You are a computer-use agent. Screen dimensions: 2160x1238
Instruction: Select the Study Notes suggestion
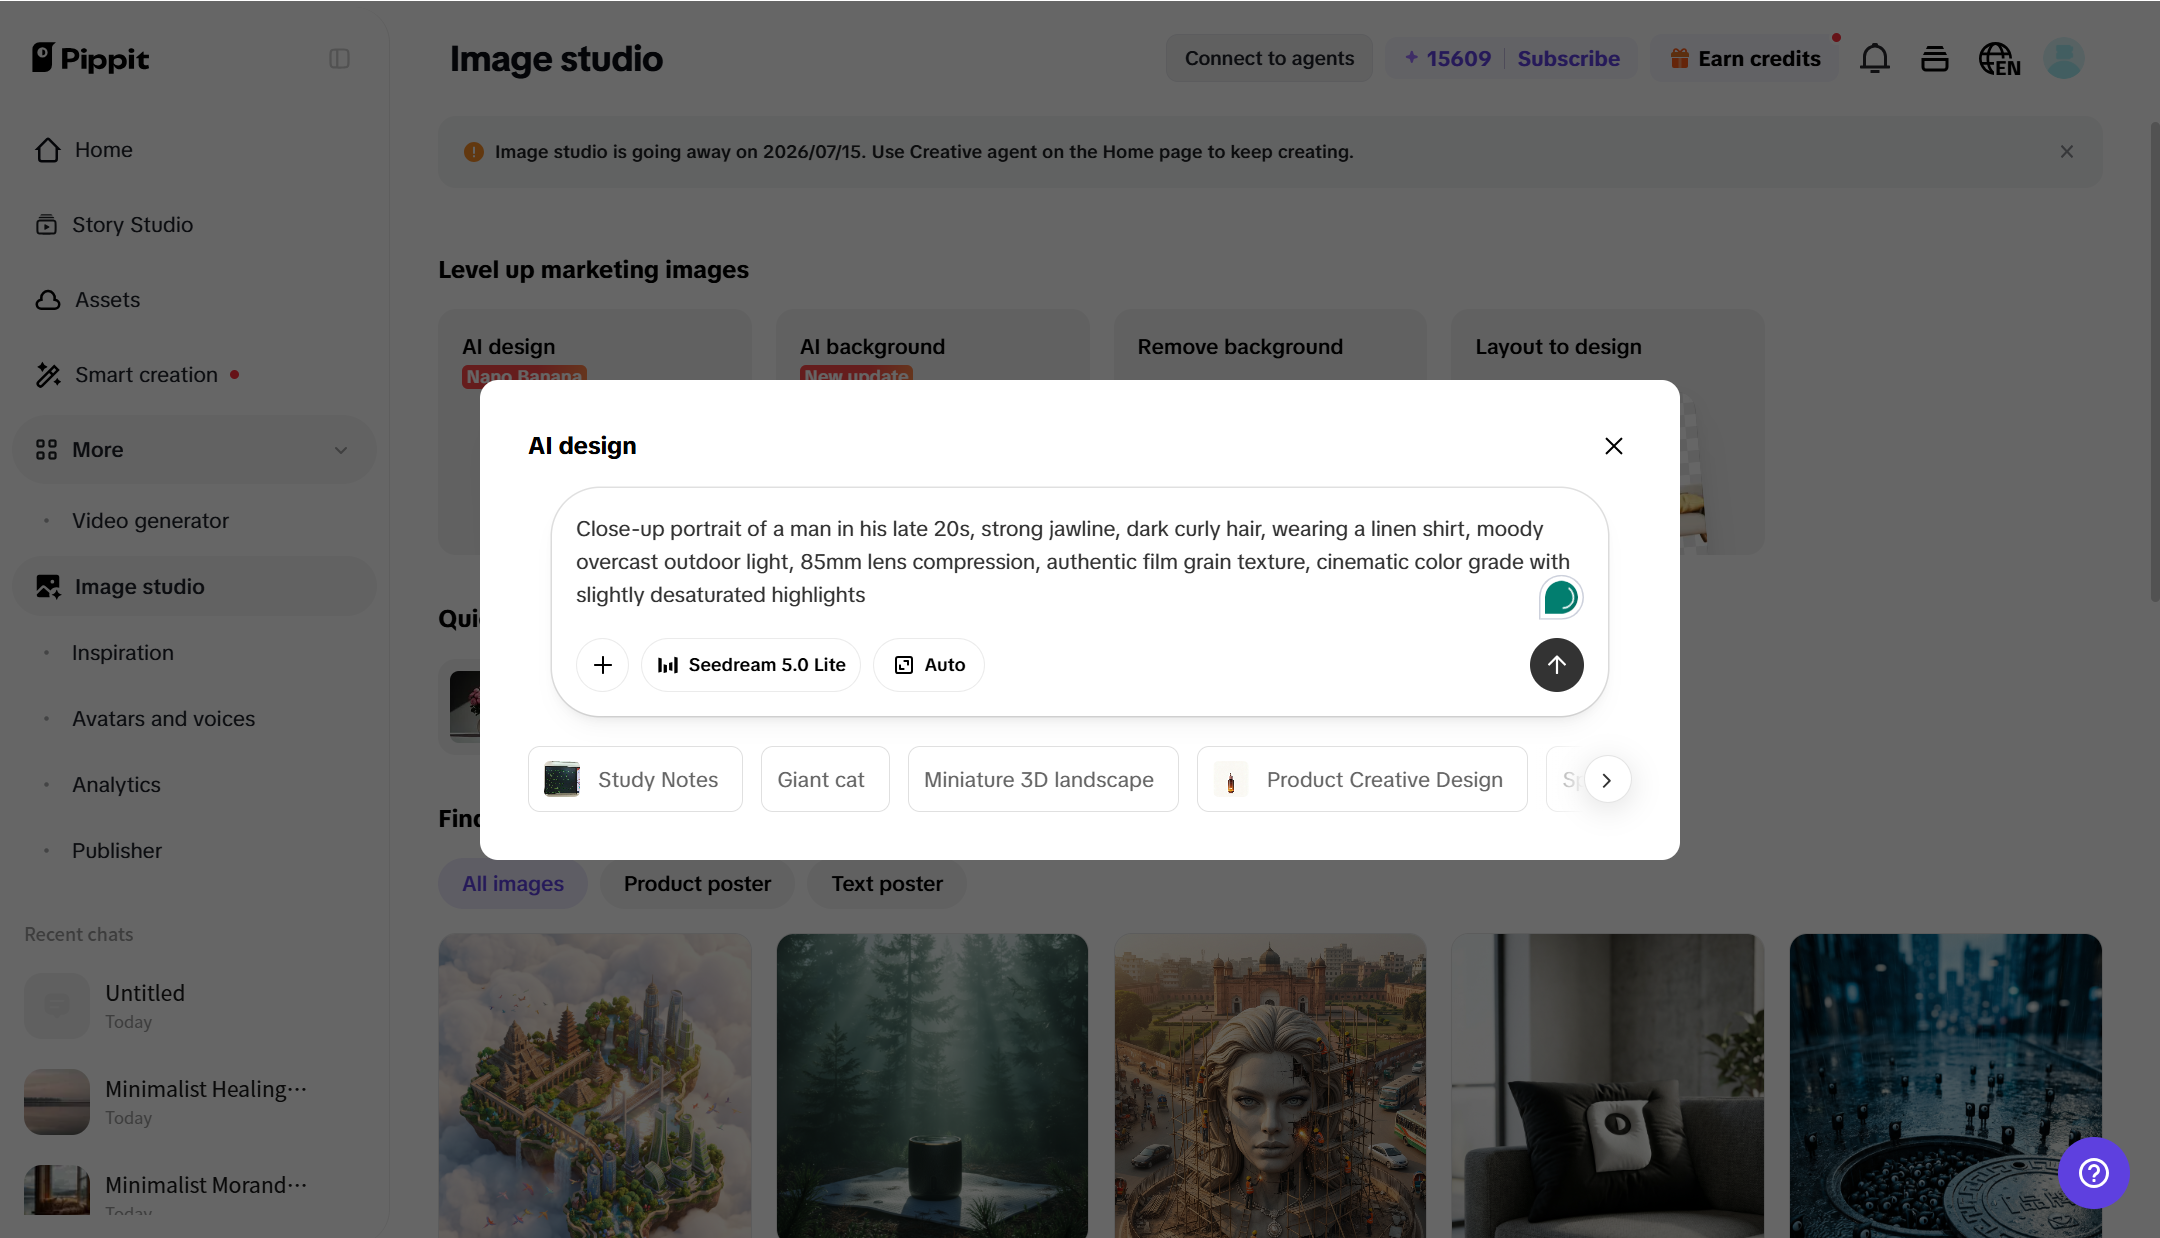tap(635, 779)
